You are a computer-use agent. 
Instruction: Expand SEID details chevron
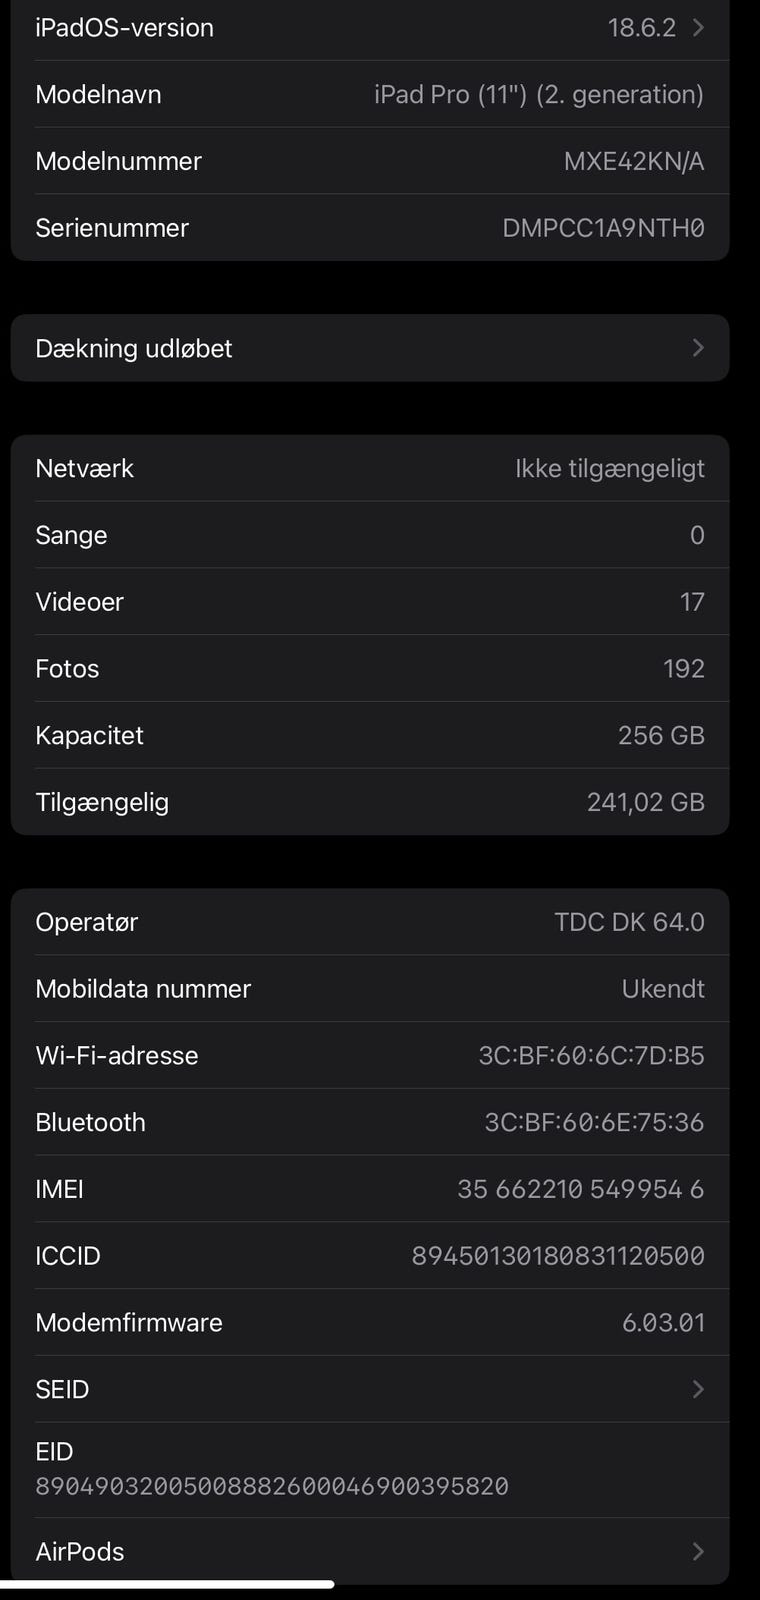(698, 1389)
